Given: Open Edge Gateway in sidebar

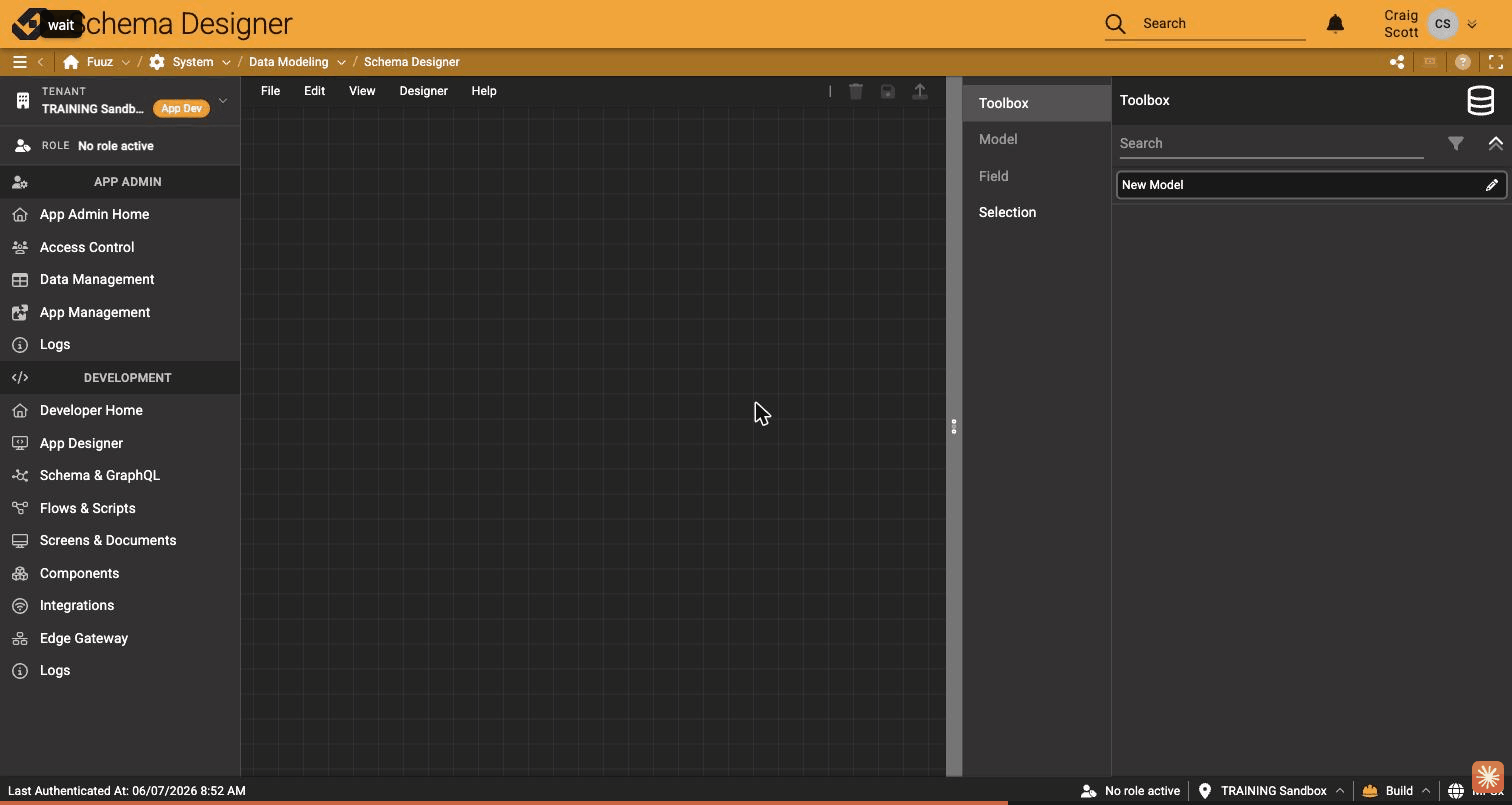Looking at the screenshot, I should pyautogui.click(x=120, y=638).
